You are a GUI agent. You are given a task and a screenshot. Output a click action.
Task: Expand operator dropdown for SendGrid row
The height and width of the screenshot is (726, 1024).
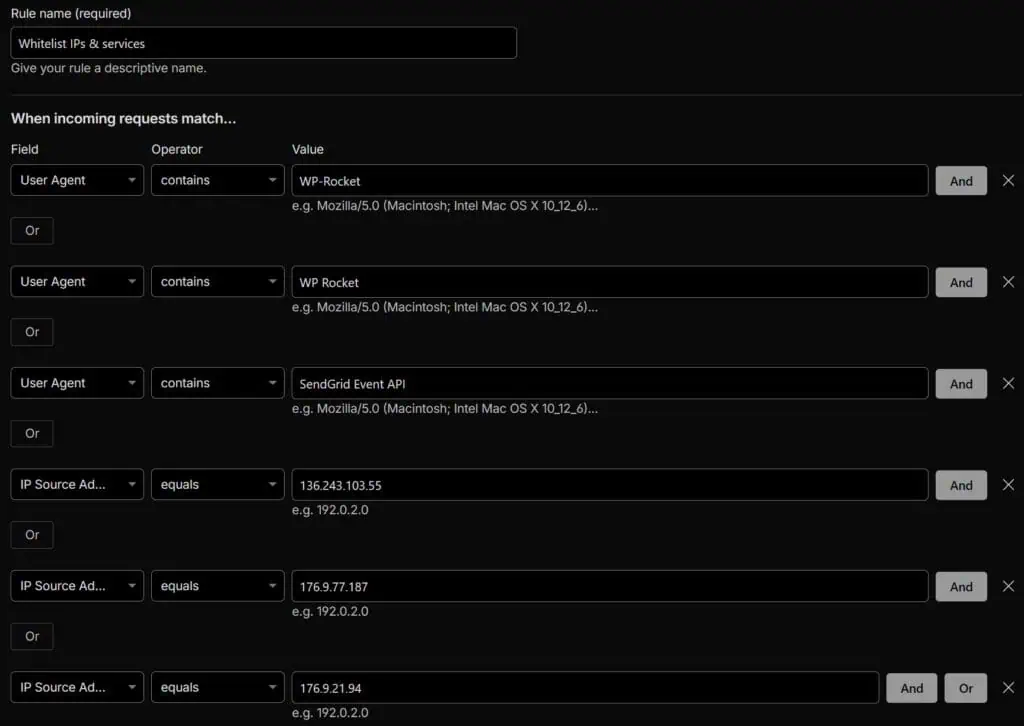tap(218, 383)
